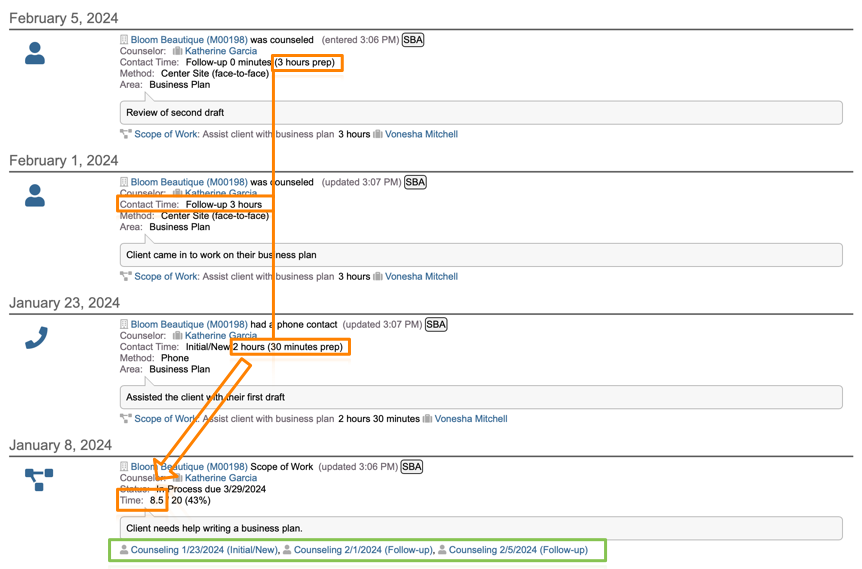Image resolution: width=862 pixels, height=569 pixels.
Task: Click the Scope of Work hierarchy icon for January 8
Action: 39,480
